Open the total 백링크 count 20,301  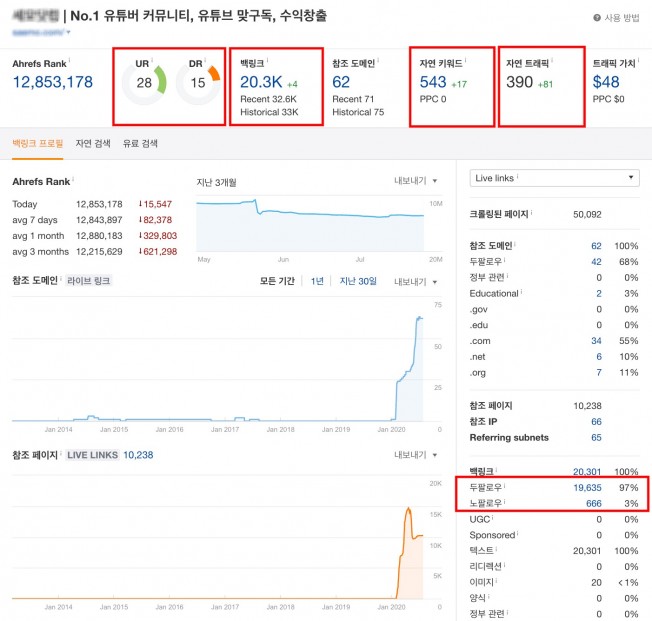(x=587, y=471)
